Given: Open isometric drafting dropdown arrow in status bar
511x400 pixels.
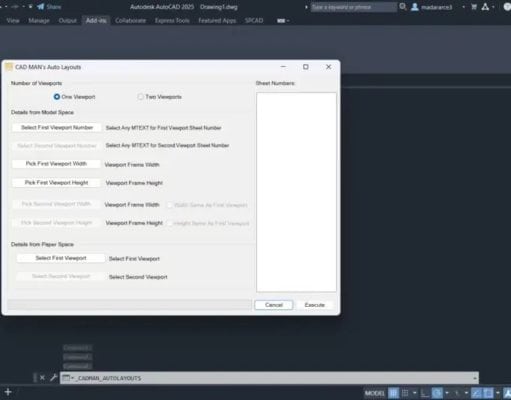Looking at the screenshot, I should click(466, 393).
